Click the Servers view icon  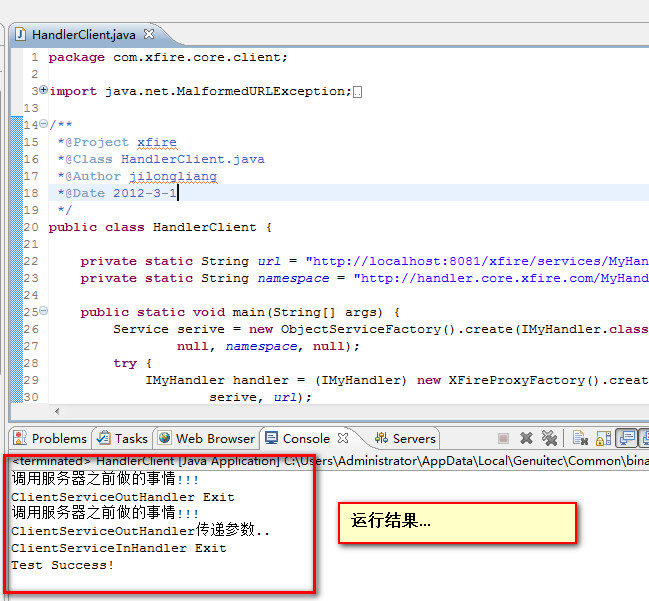[x=381, y=438]
